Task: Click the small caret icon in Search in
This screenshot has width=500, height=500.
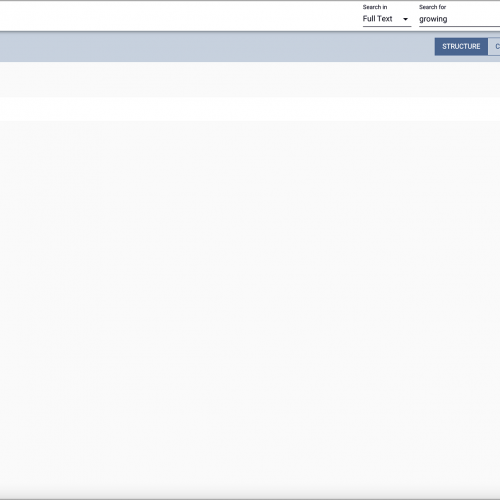Action: coord(405,19)
